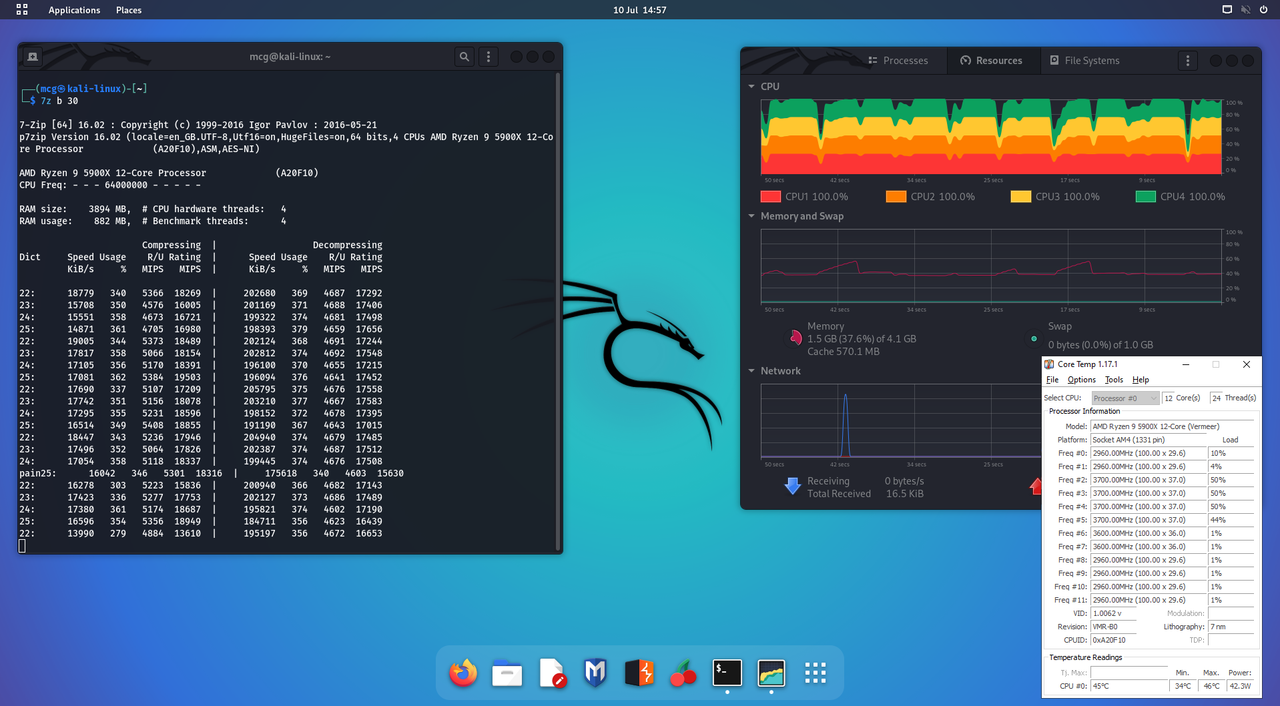Click the 'pain25:' line in terminal

211,473
